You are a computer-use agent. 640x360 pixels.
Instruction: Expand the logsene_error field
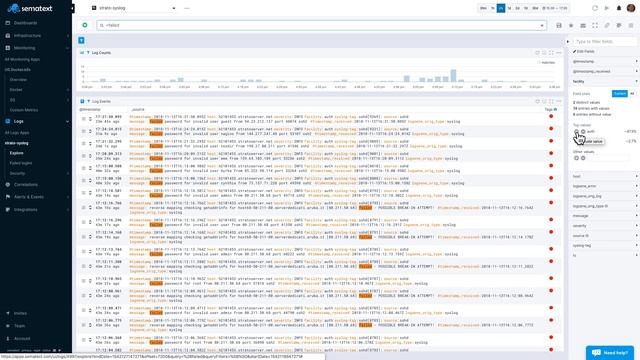tap(604, 186)
